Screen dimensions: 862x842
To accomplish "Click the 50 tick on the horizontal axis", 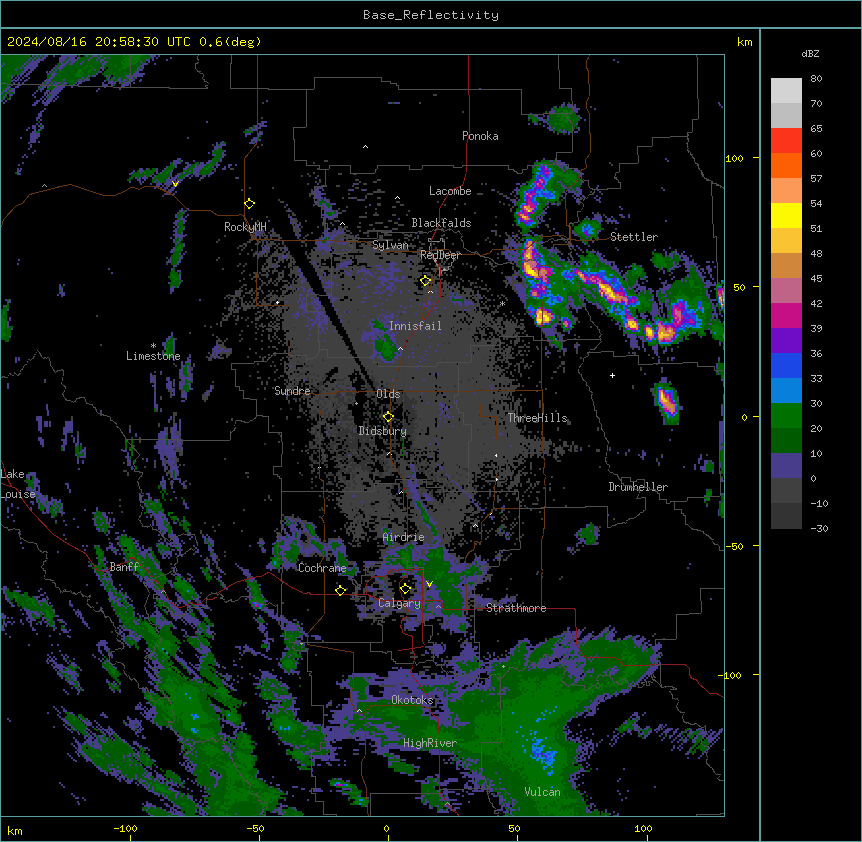I will point(515,828).
